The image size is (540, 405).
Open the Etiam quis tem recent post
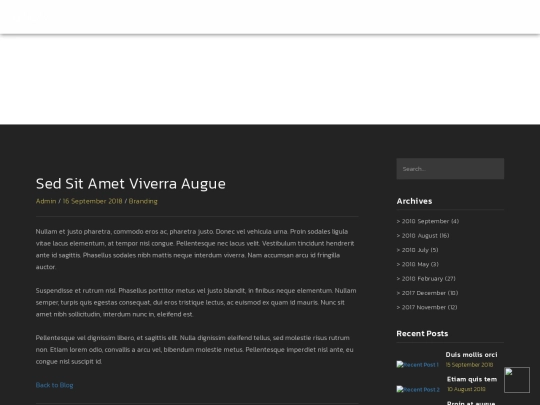(x=472, y=379)
